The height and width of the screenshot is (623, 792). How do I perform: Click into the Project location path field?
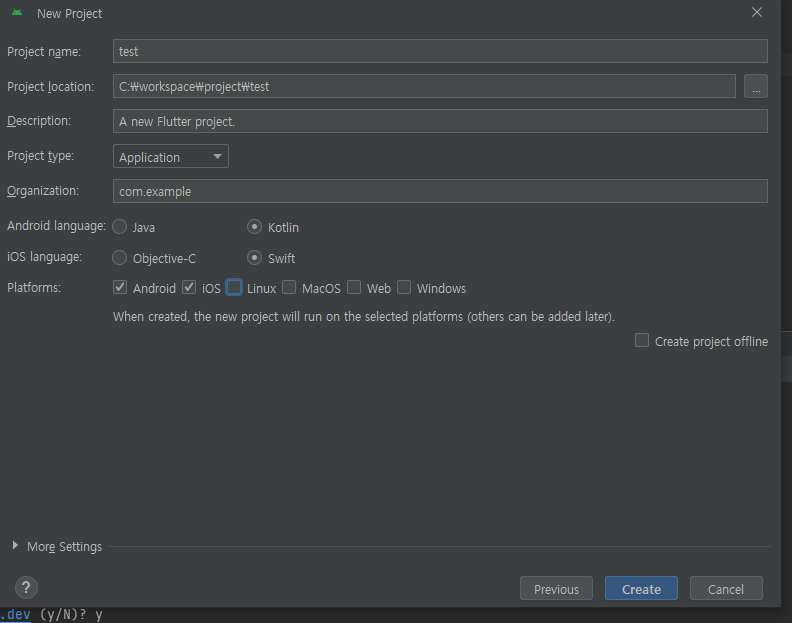pos(424,86)
